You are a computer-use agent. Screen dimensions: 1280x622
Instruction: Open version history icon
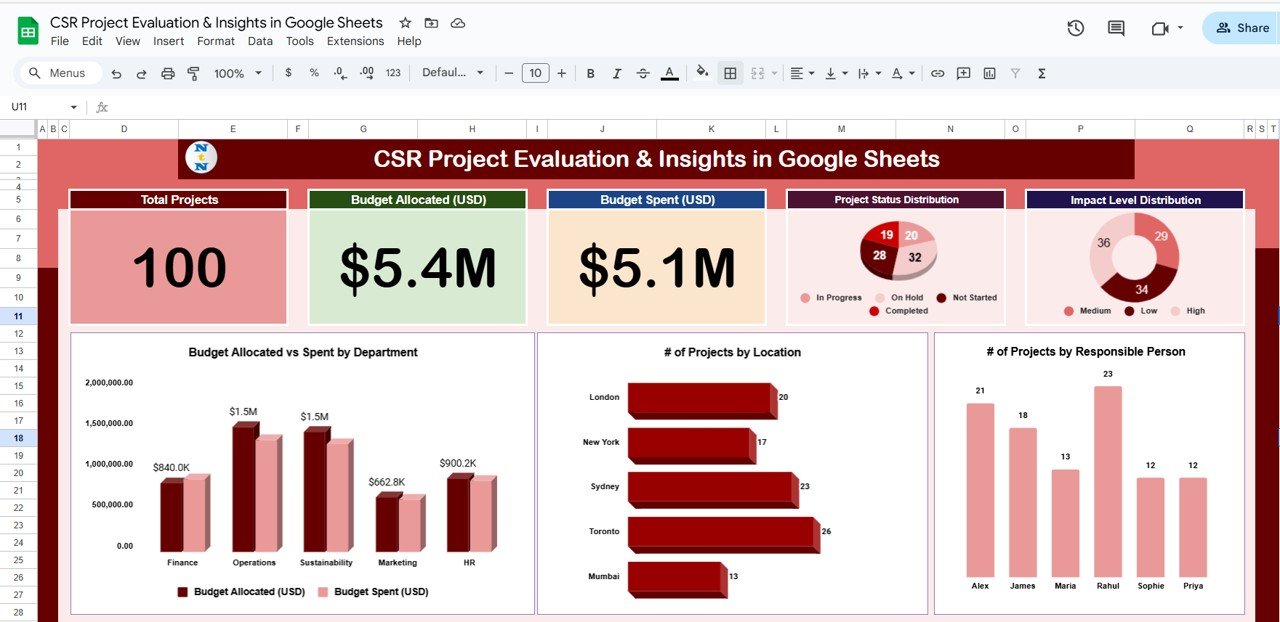point(1075,28)
